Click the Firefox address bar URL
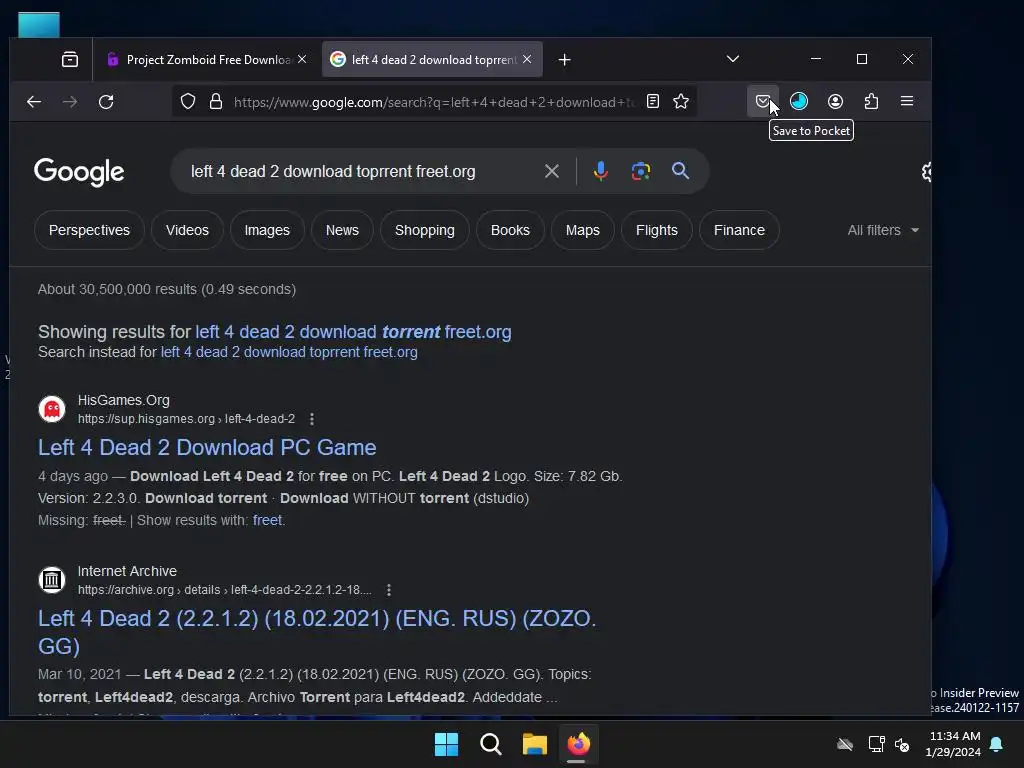The image size is (1024, 768). point(434,102)
